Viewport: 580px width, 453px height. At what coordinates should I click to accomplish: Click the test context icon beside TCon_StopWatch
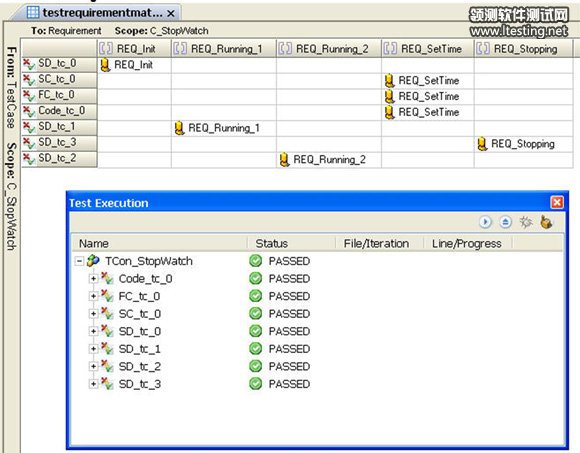click(93, 261)
